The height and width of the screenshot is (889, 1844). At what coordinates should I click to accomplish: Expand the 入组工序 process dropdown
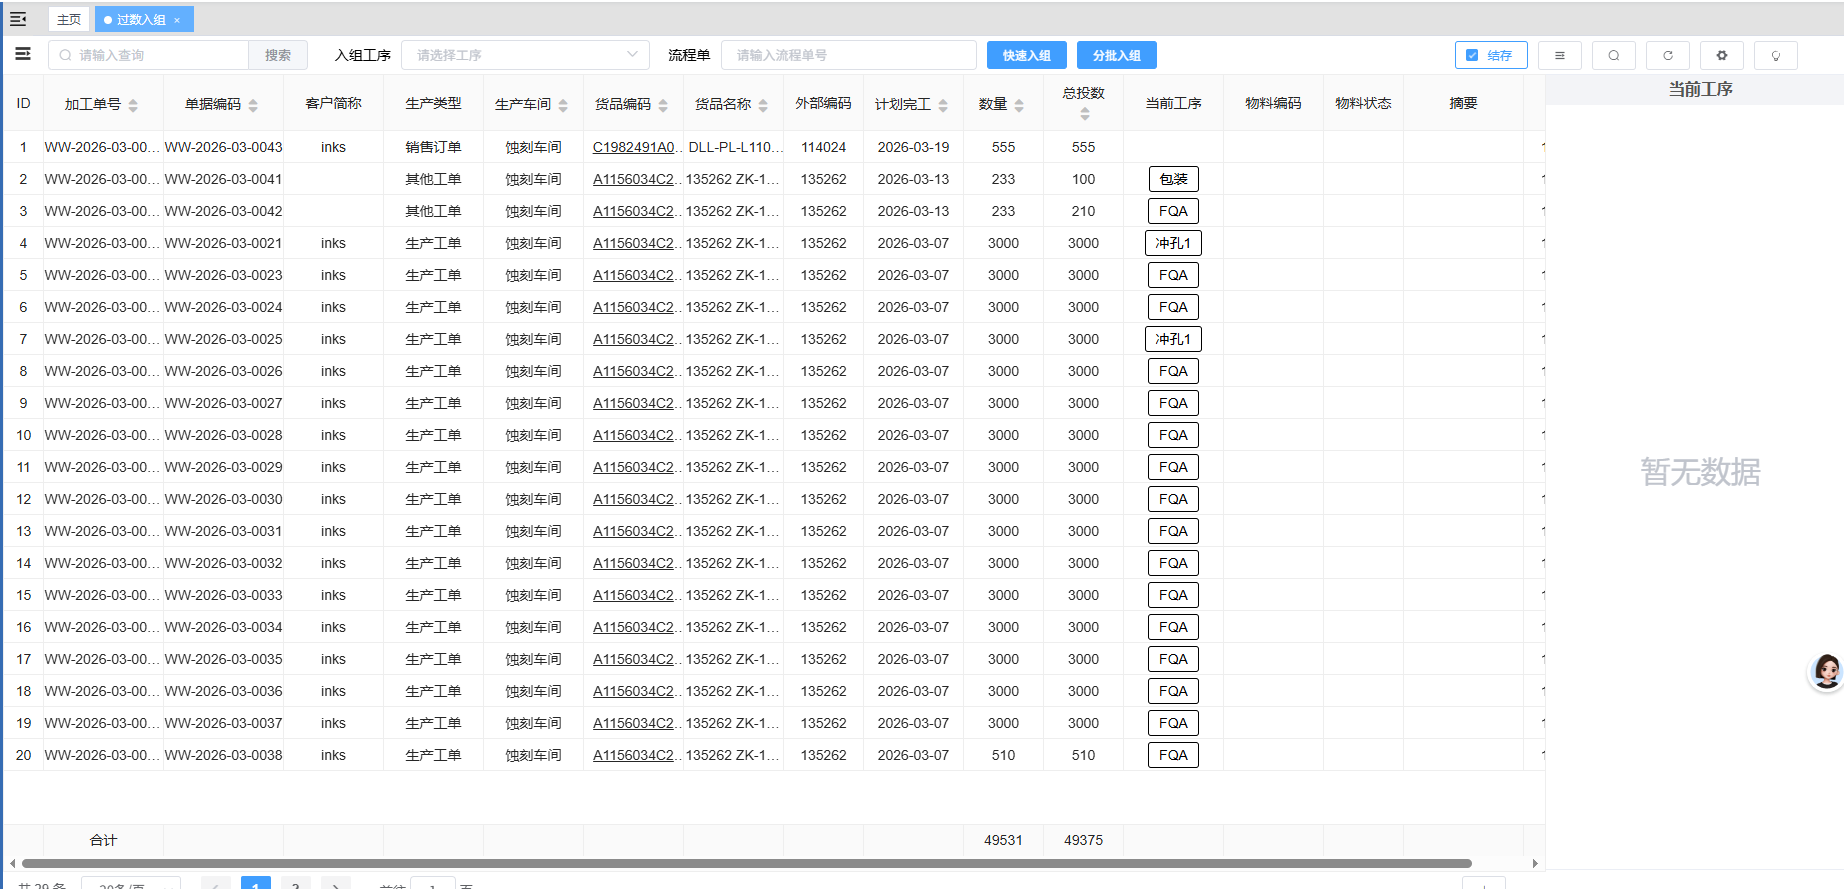[x=525, y=55]
